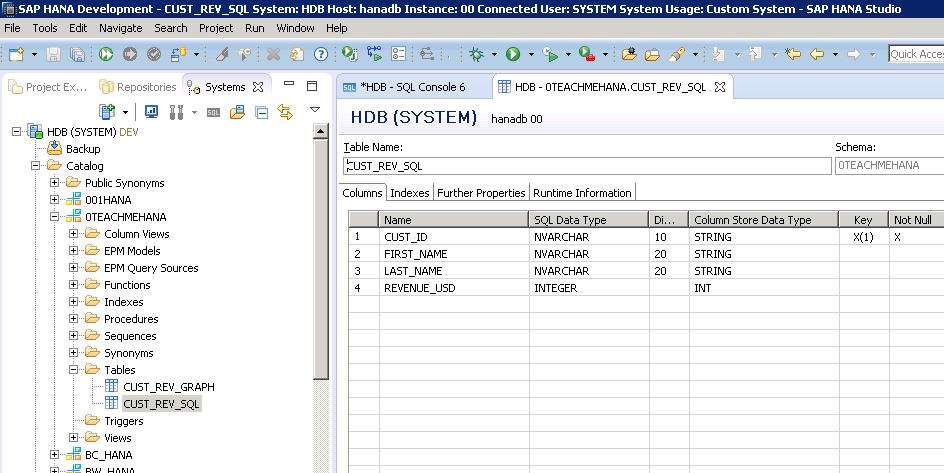Open the Administration monitor icon in Systems view
The width and height of the screenshot is (944, 473).
151,111
